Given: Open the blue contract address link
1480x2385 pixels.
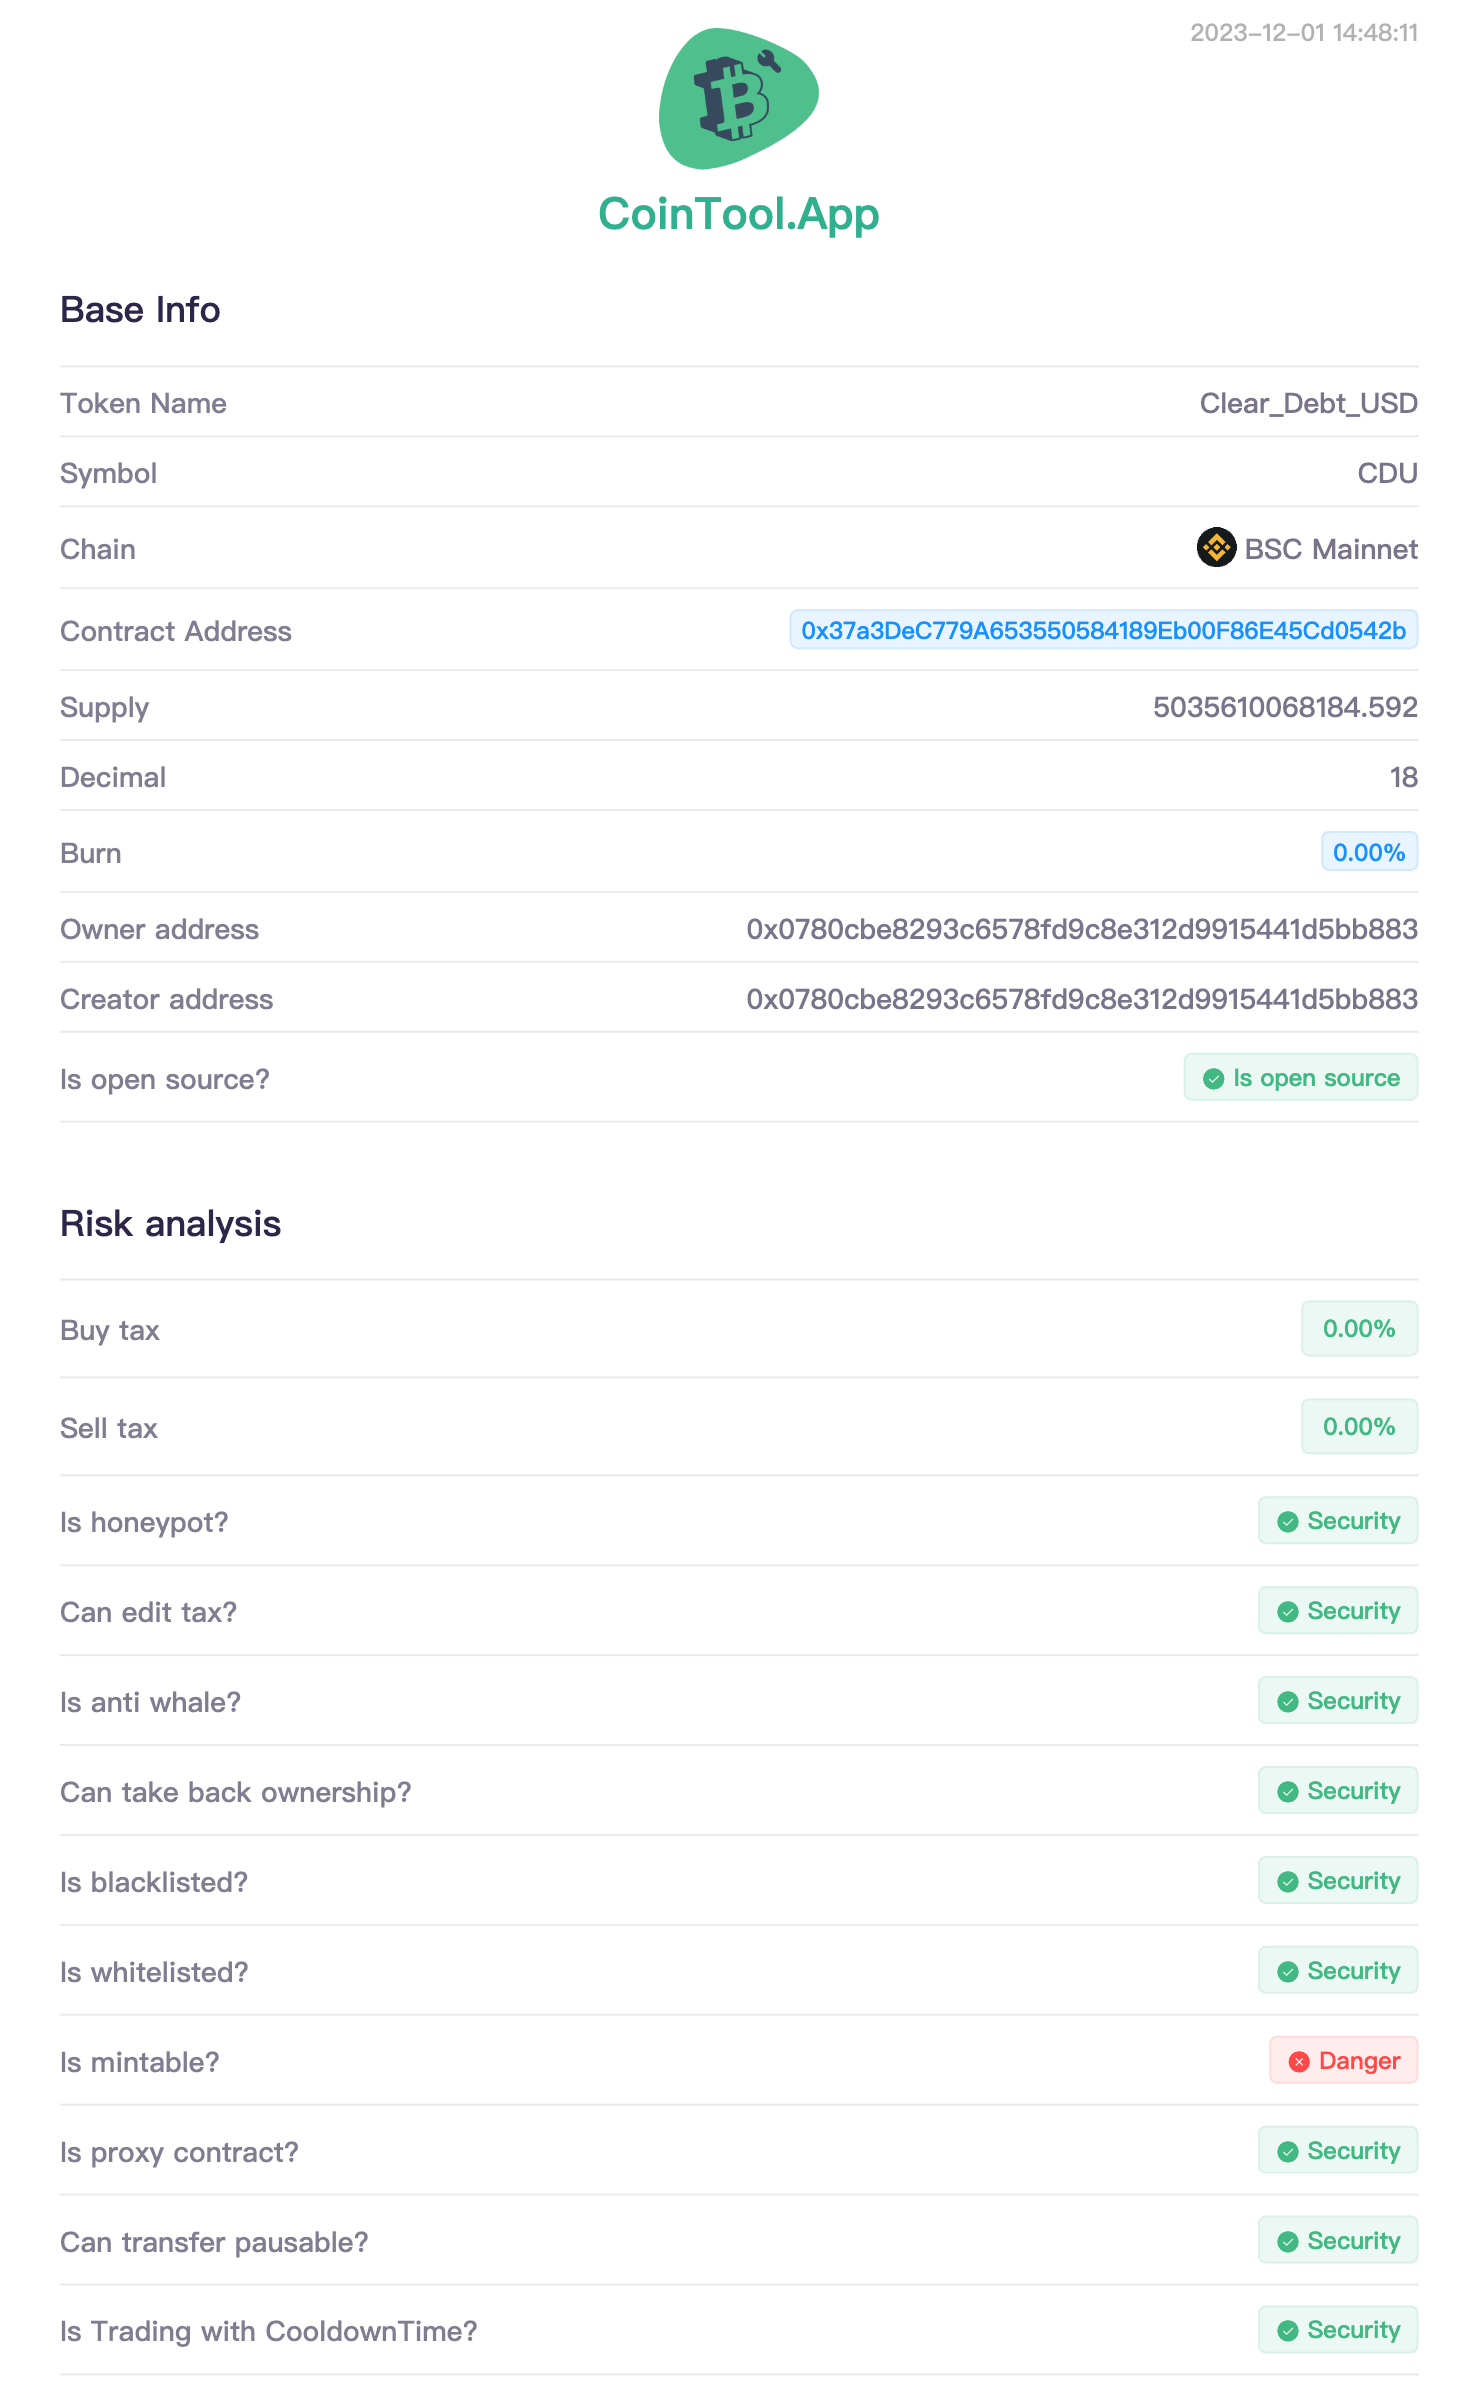Looking at the screenshot, I should [x=1103, y=631].
